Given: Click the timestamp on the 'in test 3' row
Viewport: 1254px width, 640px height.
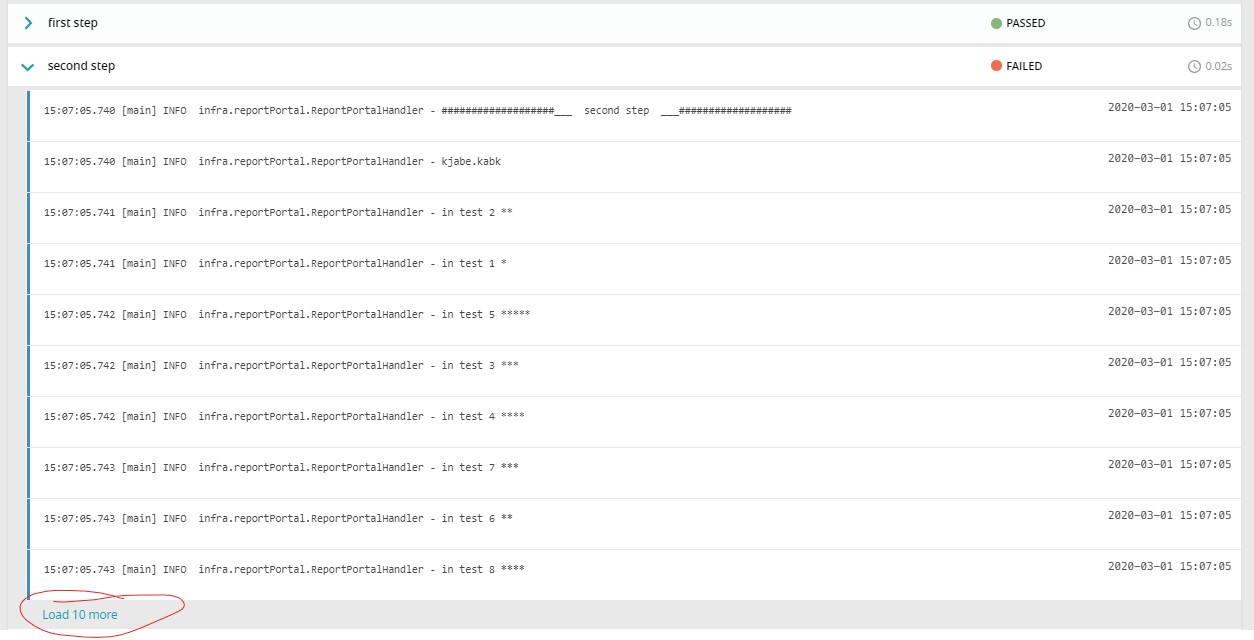Looking at the screenshot, I should click(x=1169, y=363).
